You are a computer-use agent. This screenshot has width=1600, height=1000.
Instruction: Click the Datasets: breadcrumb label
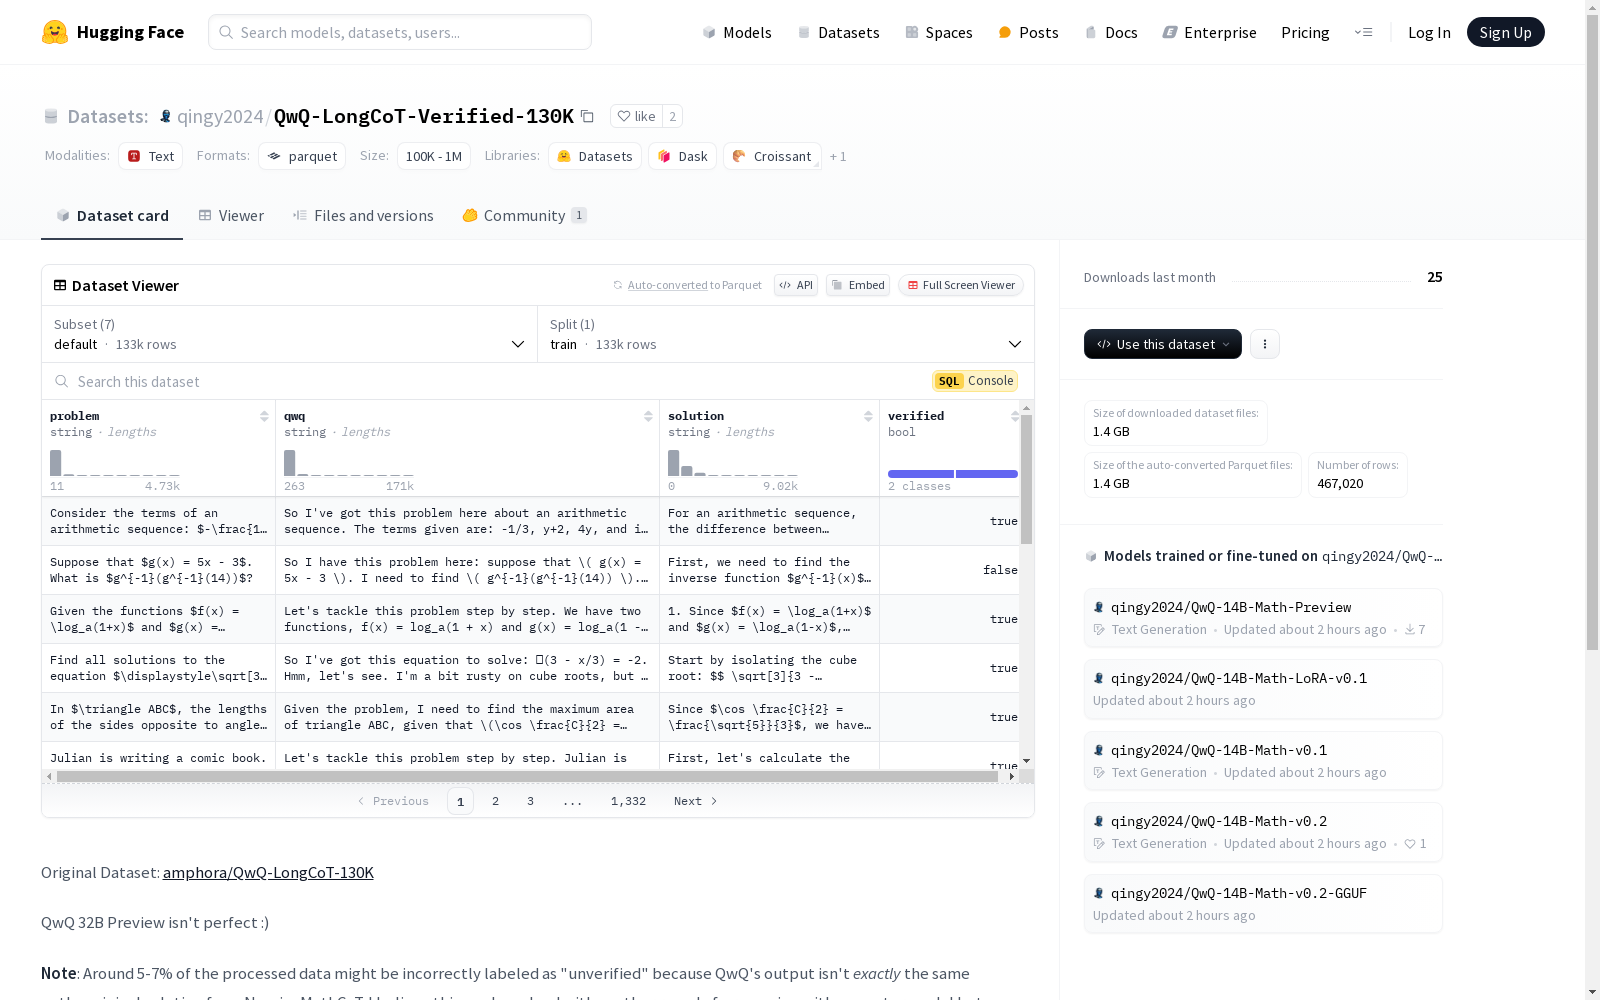point(108,116)
